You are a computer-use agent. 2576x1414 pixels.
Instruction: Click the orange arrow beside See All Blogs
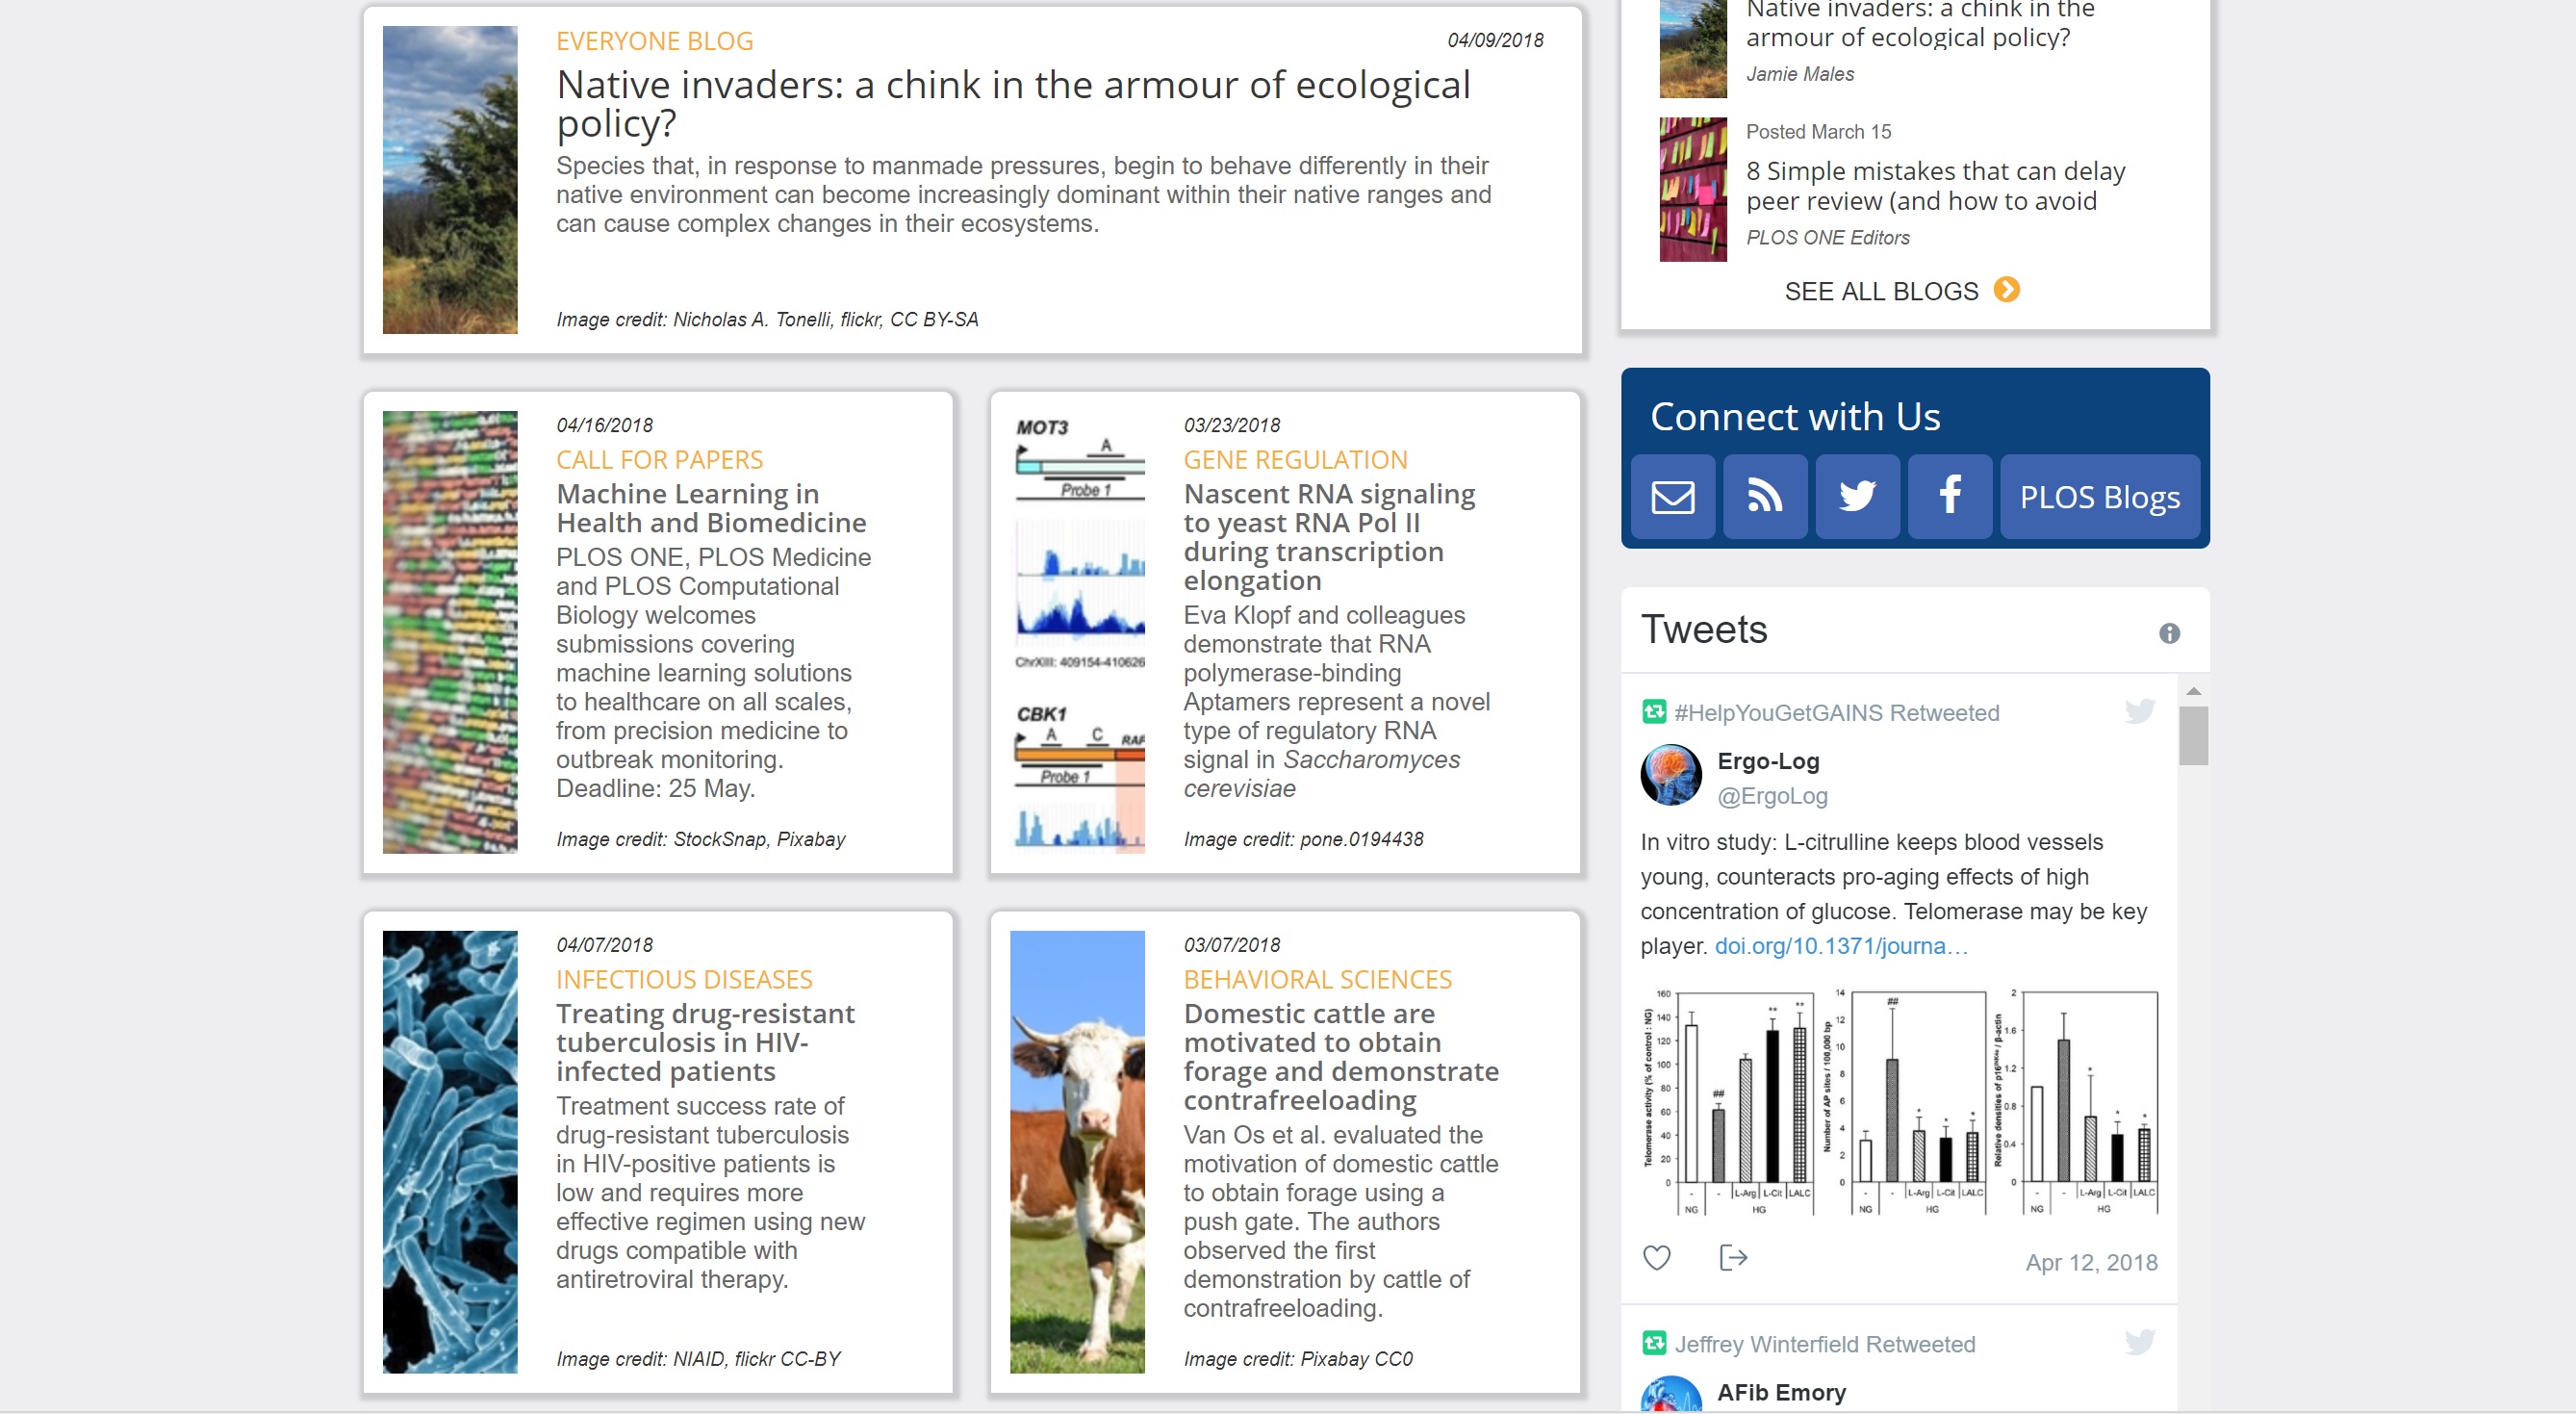(2006, 290)
